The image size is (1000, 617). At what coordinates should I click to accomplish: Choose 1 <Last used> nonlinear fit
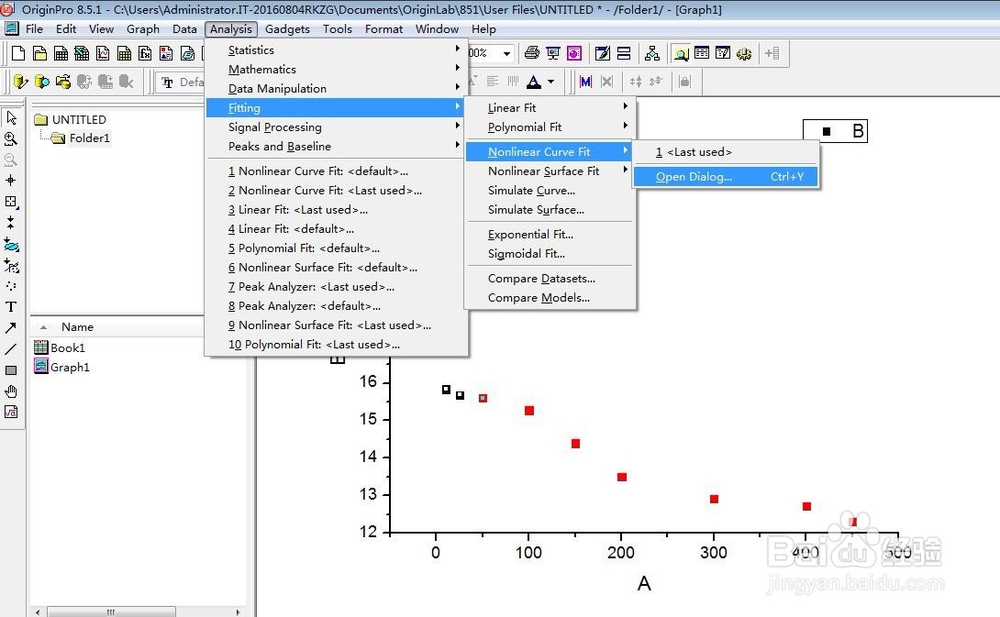[x=726, y=152]
